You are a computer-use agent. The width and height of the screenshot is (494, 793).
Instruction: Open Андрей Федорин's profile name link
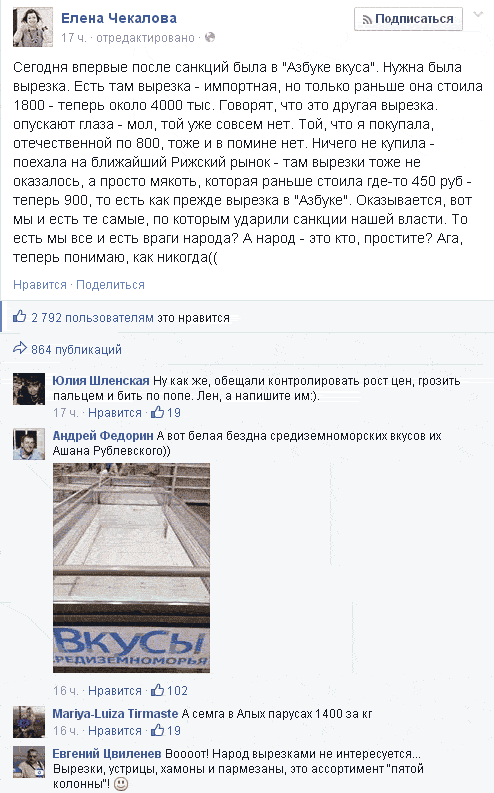pos(103,435)
